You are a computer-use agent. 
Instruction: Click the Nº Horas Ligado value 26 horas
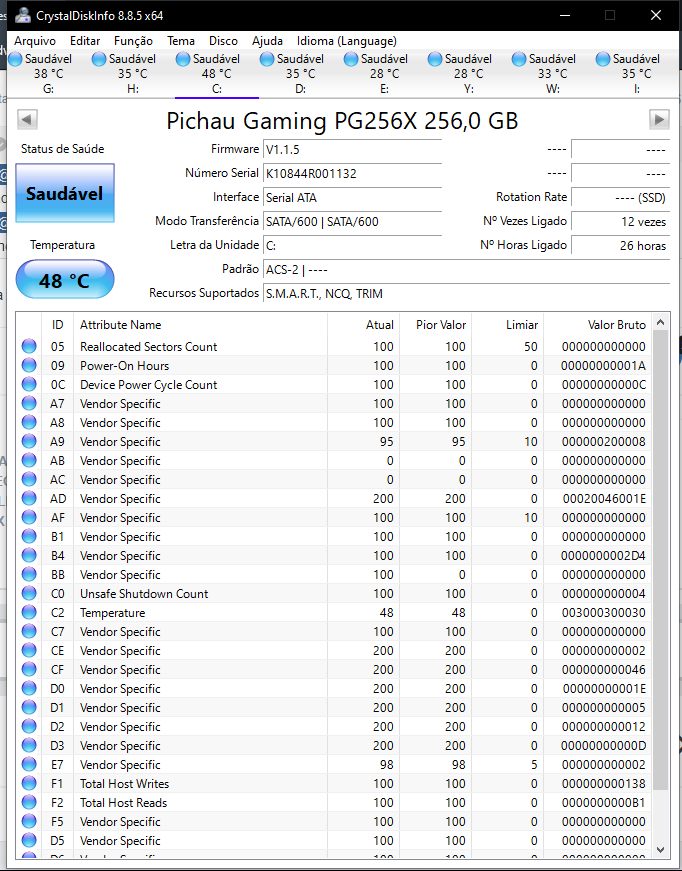point(620,246)
